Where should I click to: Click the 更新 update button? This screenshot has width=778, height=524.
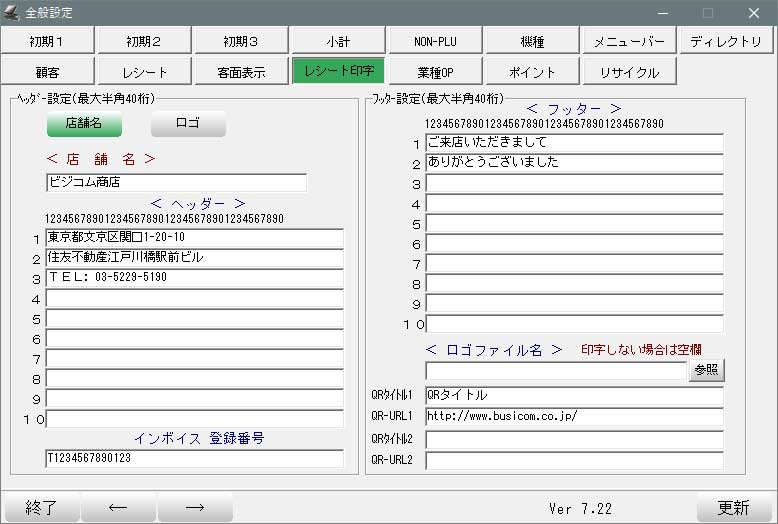point(733,507)
